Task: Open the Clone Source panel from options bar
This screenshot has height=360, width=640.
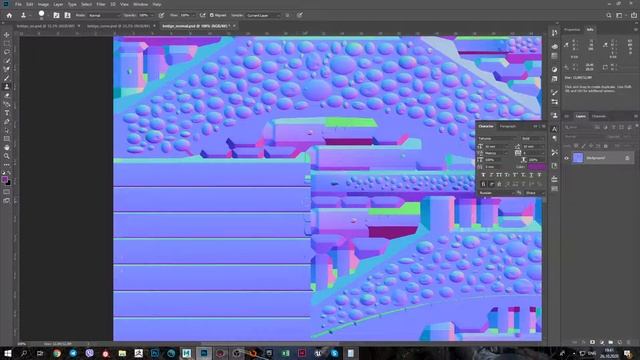Action: pyautogui.click(x=67, y=15)
